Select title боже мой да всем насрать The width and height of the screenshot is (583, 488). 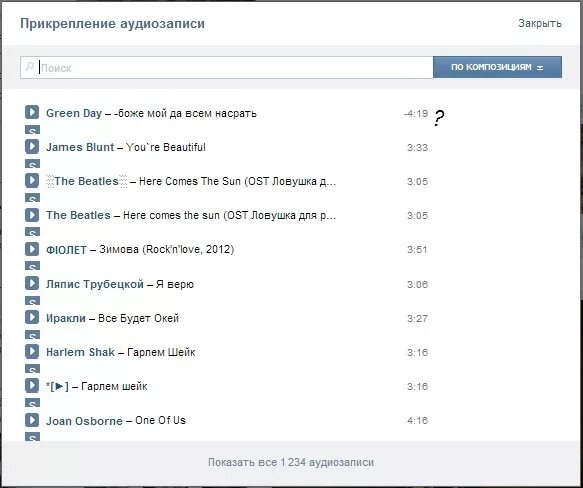click(x=187, y=113)
